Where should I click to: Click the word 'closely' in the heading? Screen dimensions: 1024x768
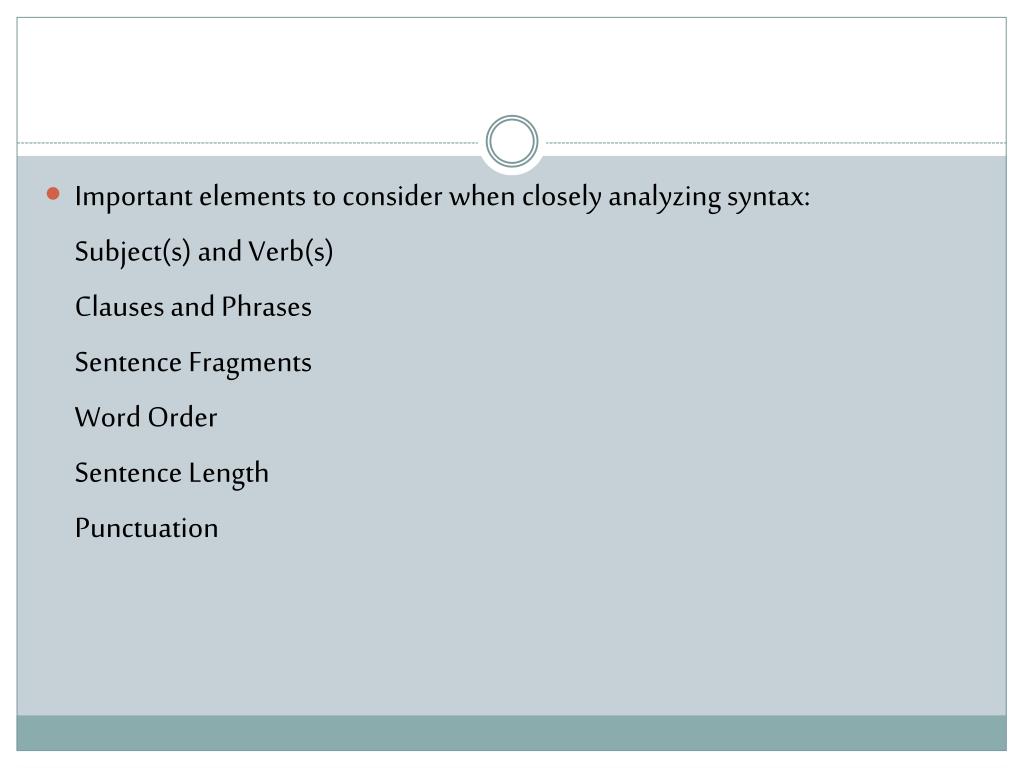(562, 197)
